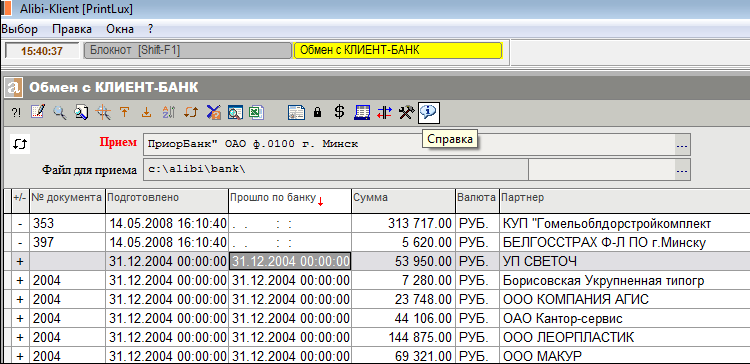This screenshot has height=364, width=750.
Task: Click the hammer and wrench settings icon
Action: [407, 113]
